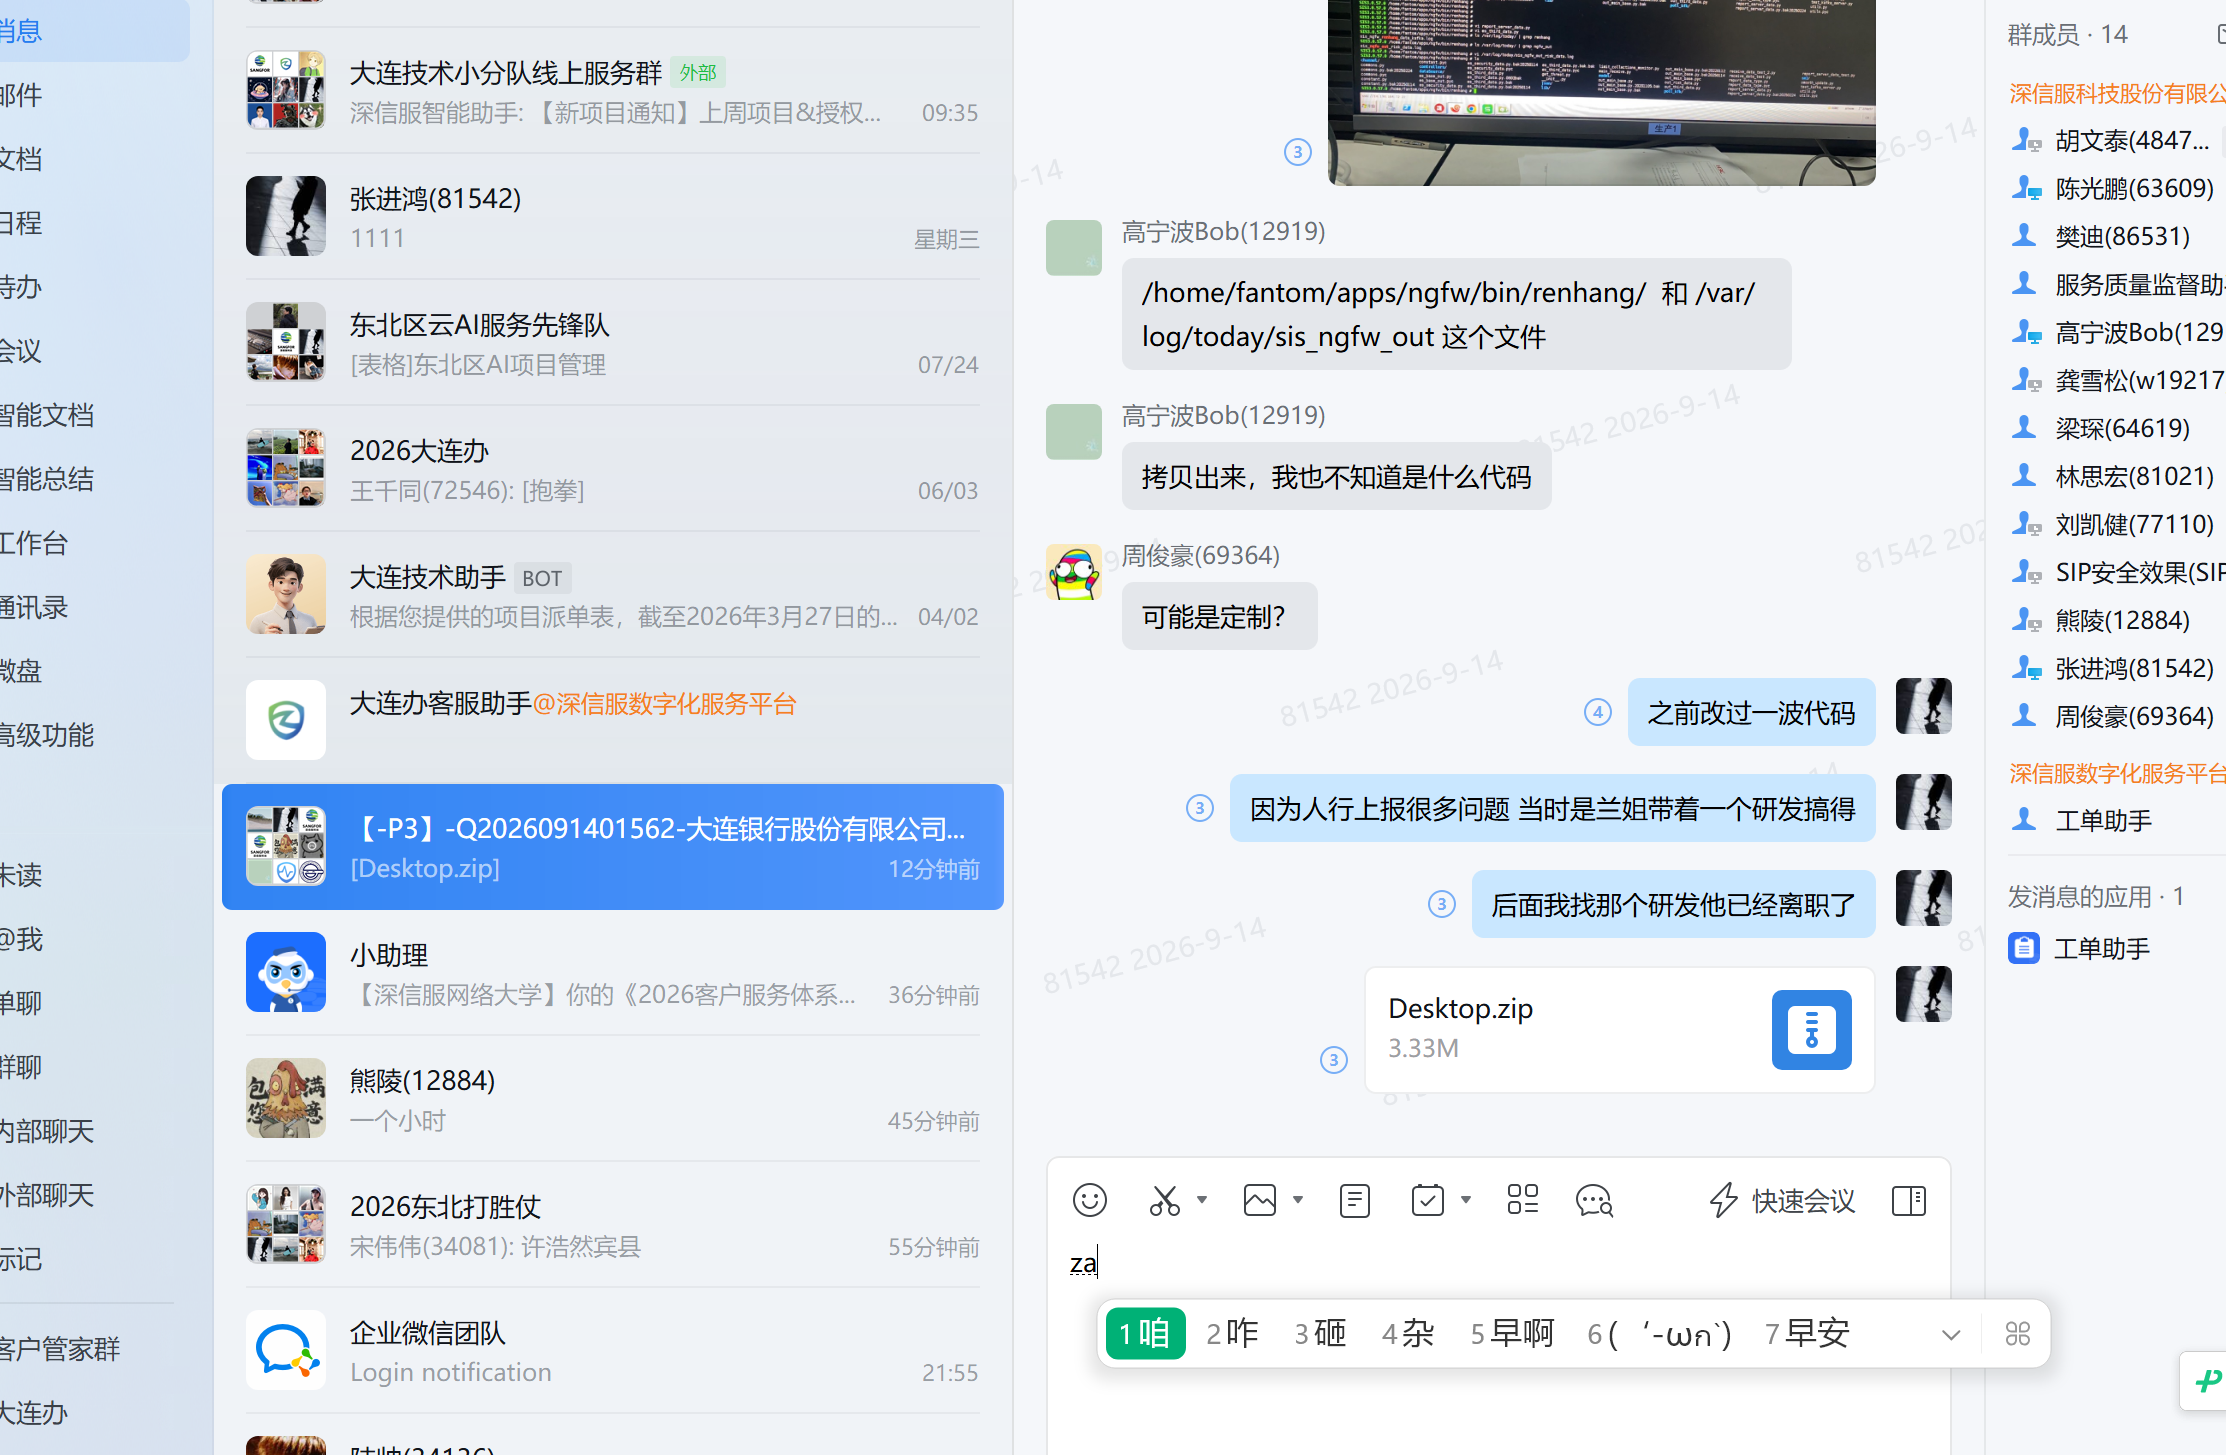The image size is (2226, 1455).
Task: Select IME candidate 7 早安
Action: (x=1807, y=1333)
